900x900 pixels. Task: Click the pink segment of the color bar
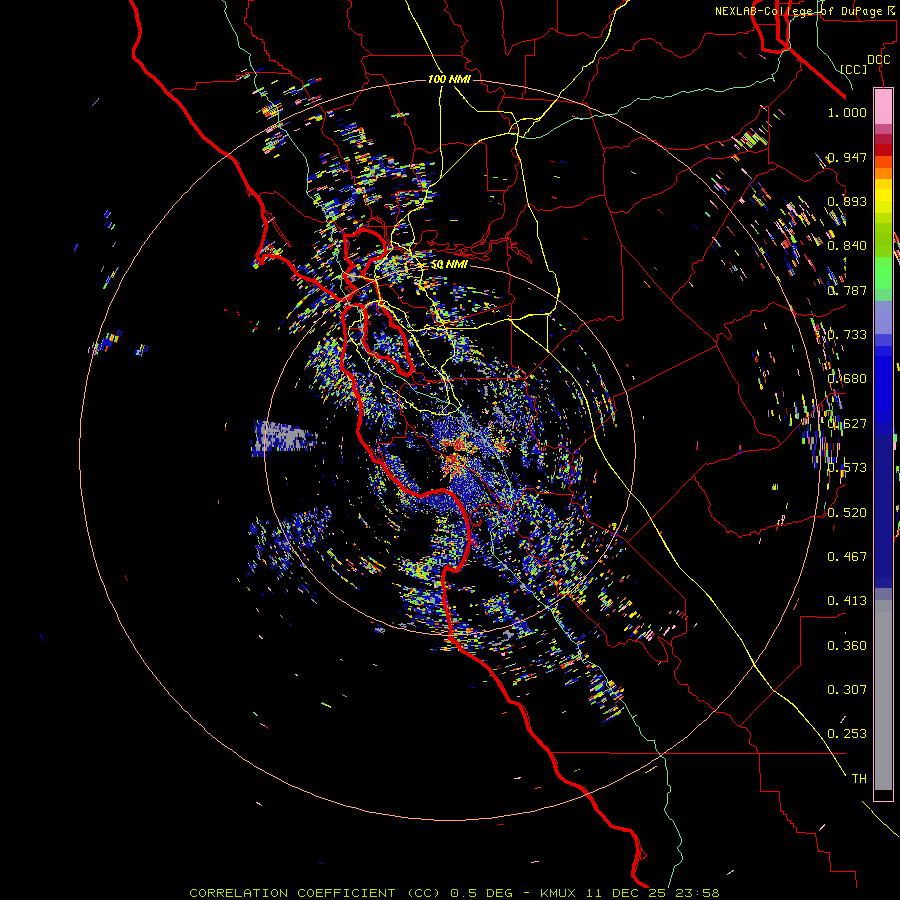point(883,106)
